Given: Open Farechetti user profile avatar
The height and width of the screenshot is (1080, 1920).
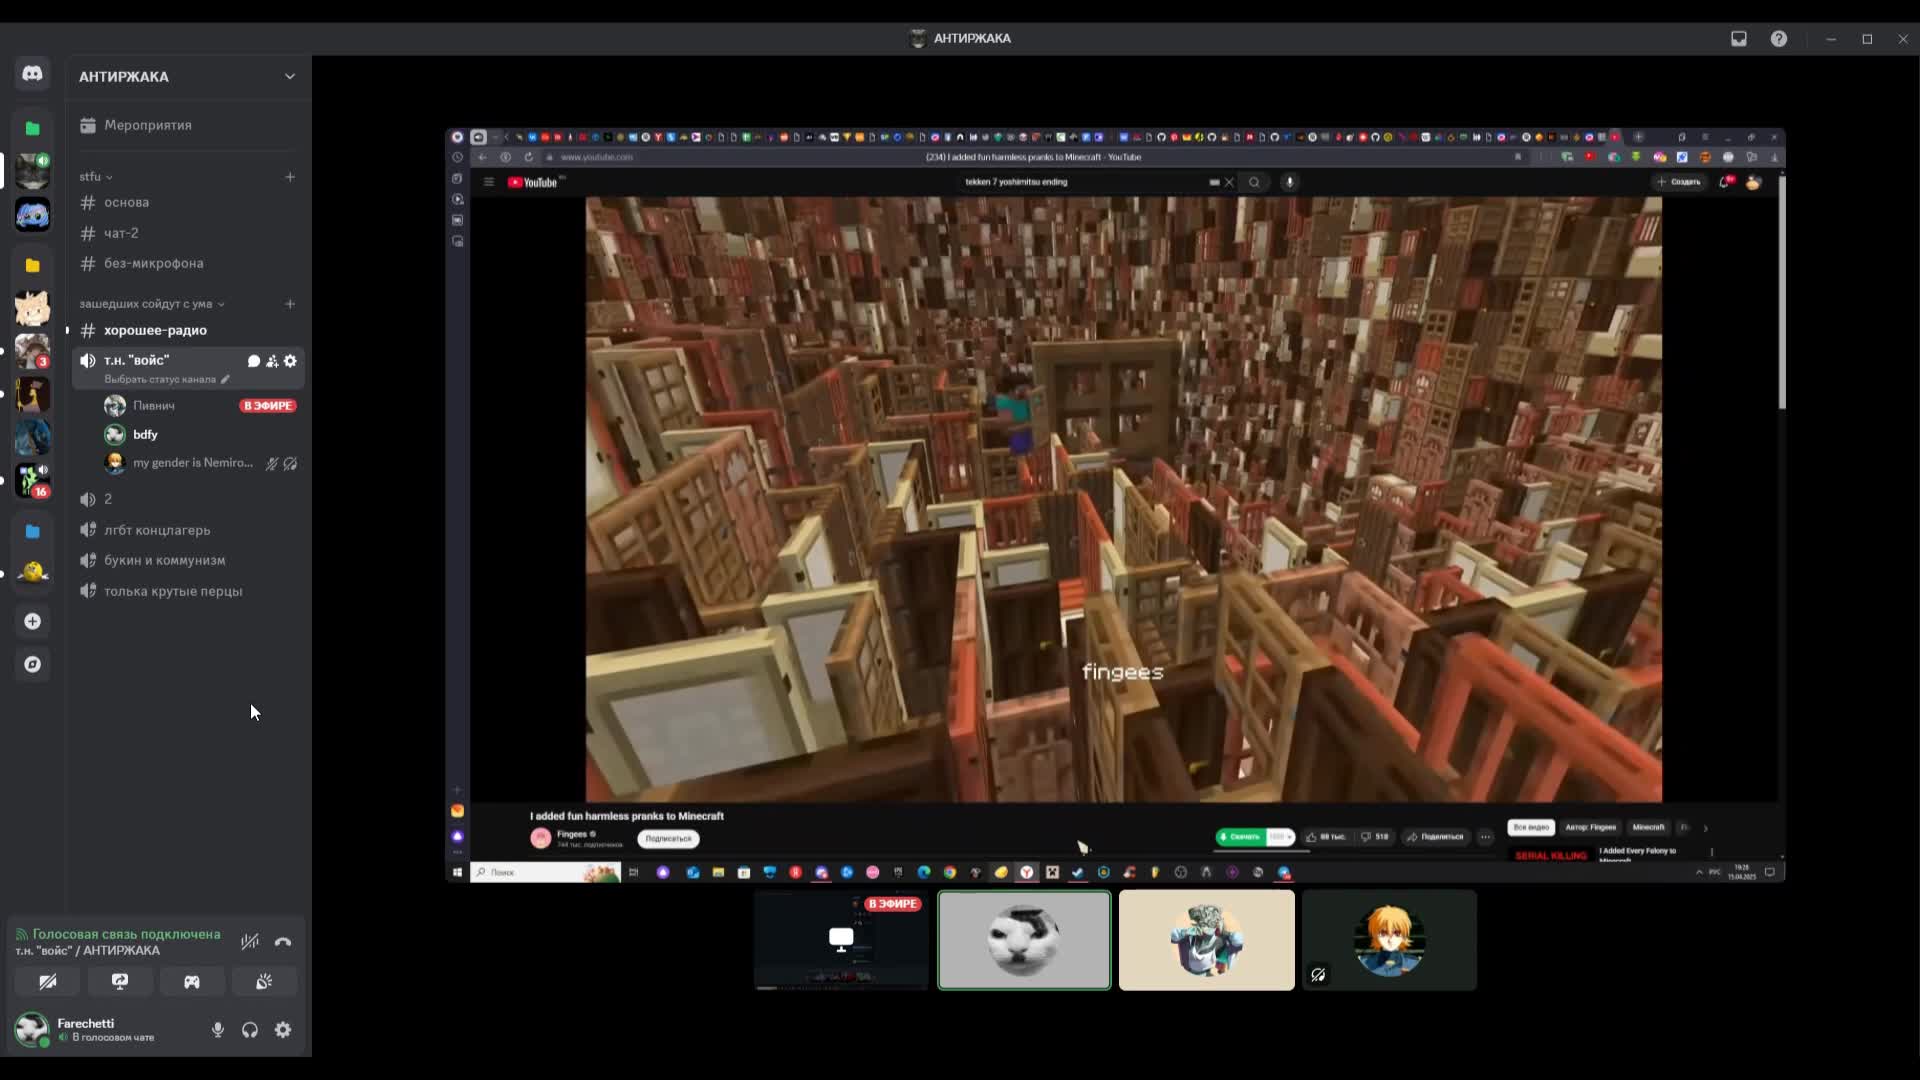Looking at the screenshot, I should click(x=32, y=1029).
